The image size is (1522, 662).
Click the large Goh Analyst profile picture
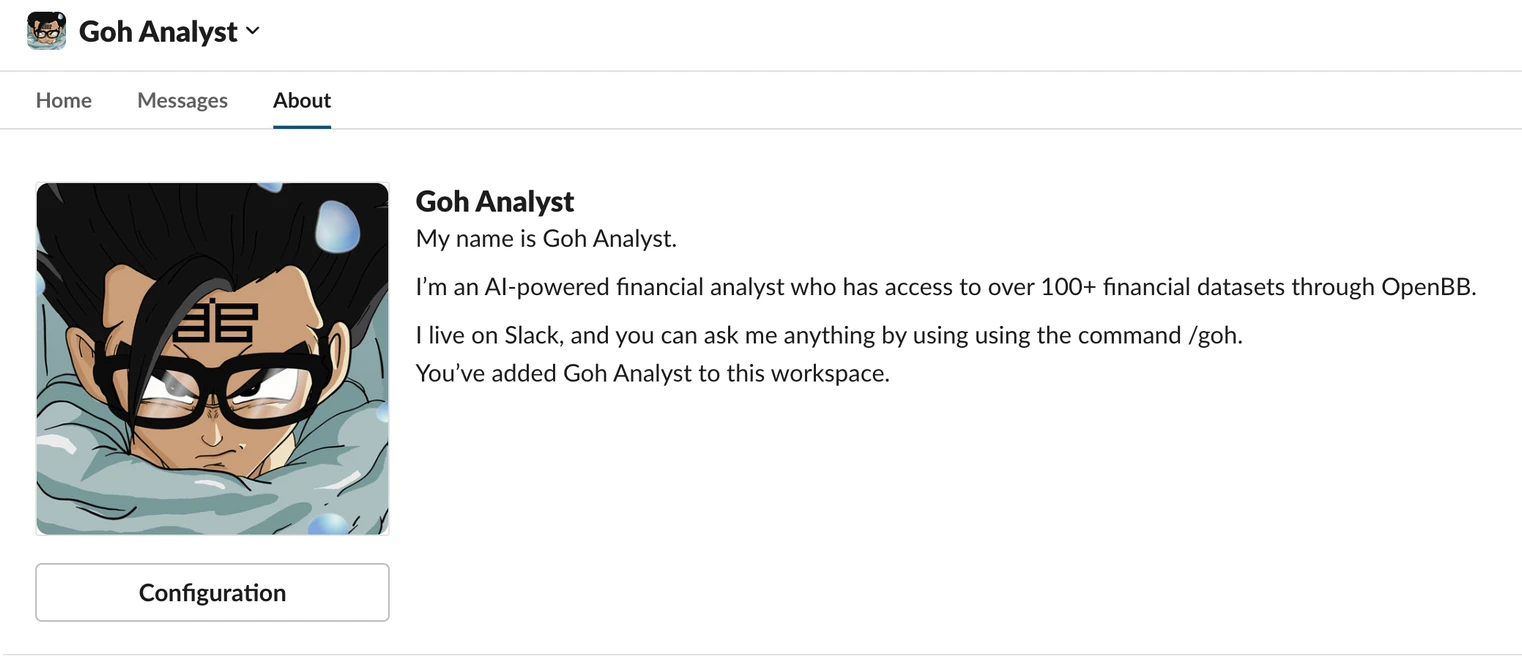coord(212,358)
